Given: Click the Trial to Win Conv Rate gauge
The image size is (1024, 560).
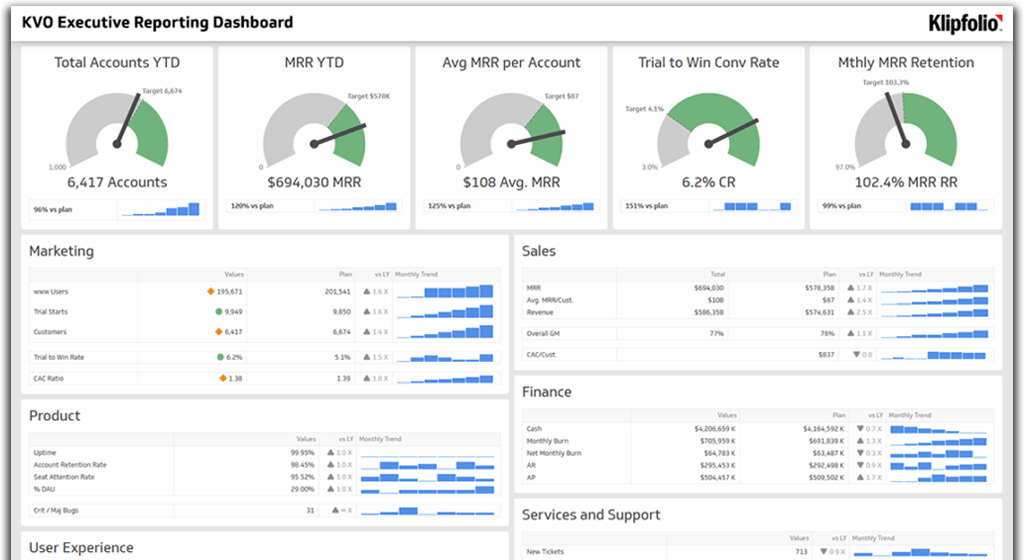Looking at the screenshot, I should [709, 131].
